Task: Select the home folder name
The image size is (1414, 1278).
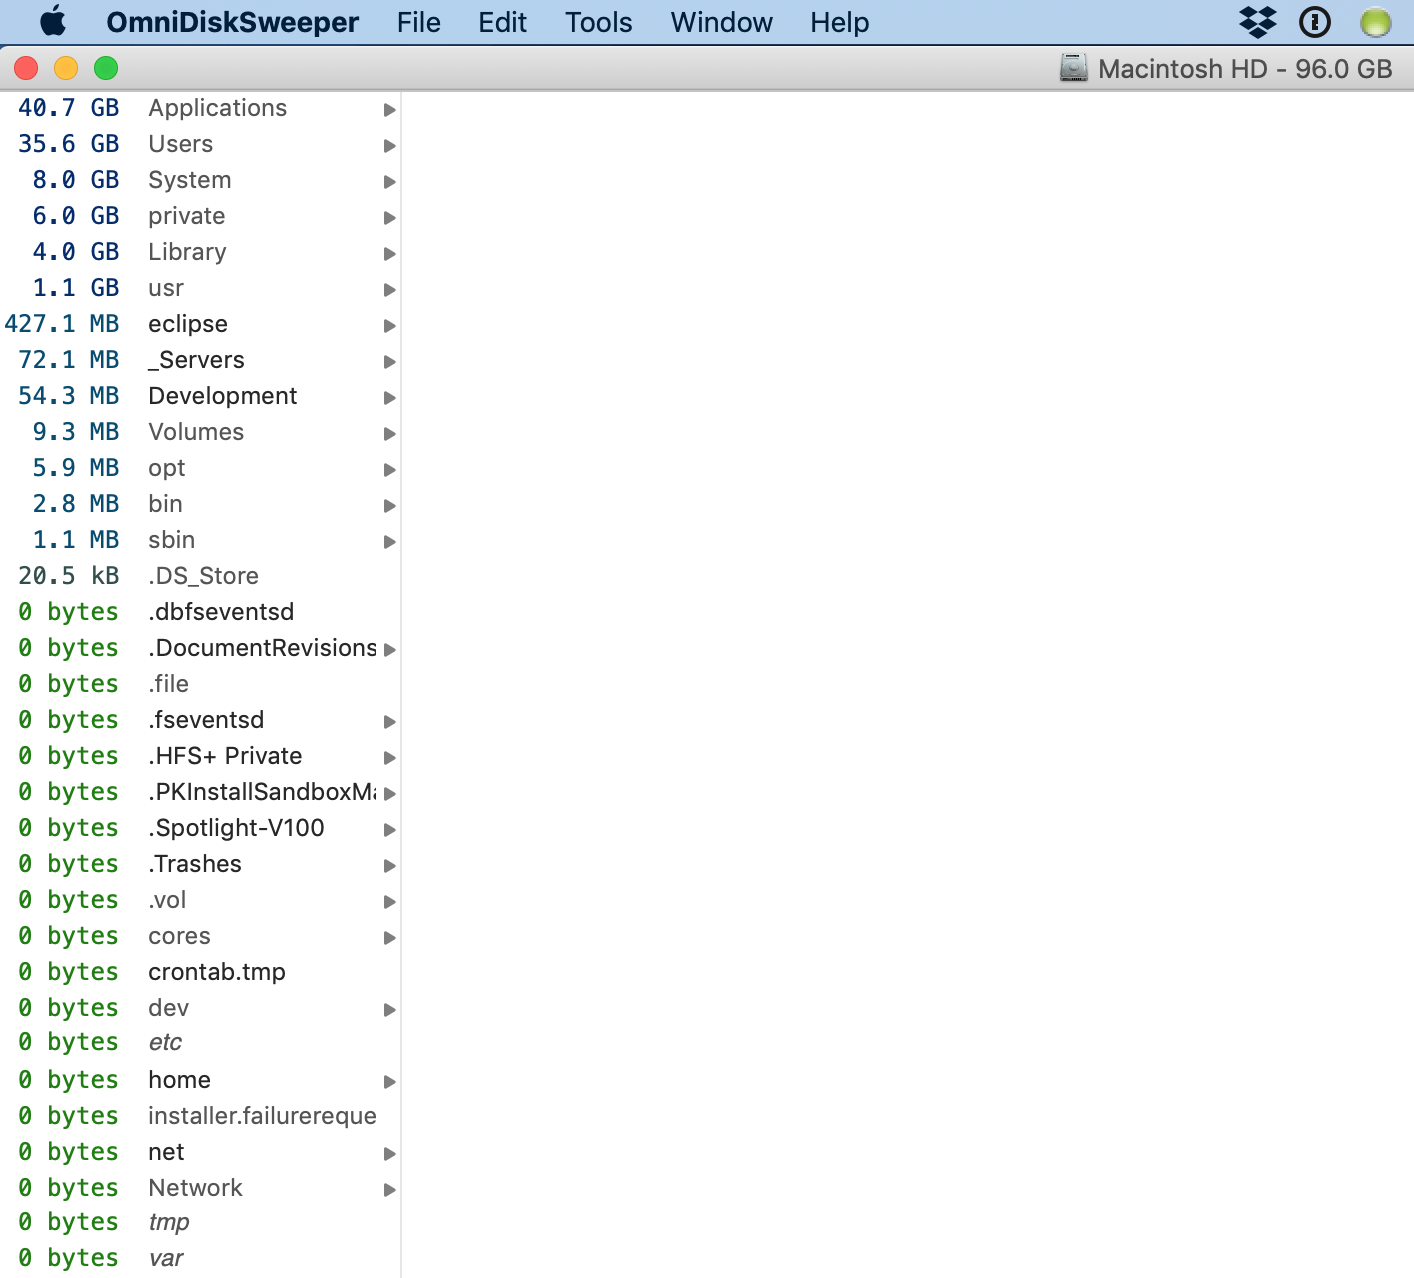Action: pos(179,1080)
